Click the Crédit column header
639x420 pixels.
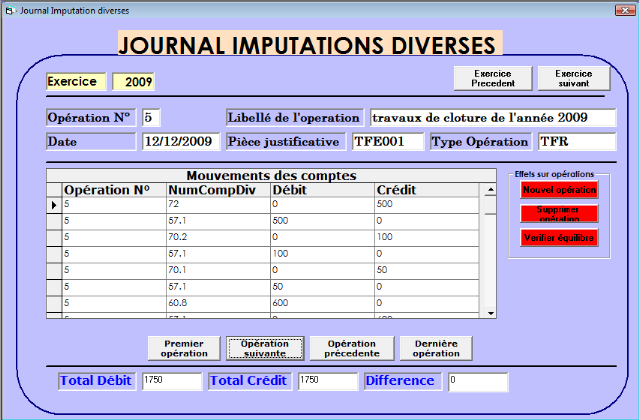[x=427, y=190]
